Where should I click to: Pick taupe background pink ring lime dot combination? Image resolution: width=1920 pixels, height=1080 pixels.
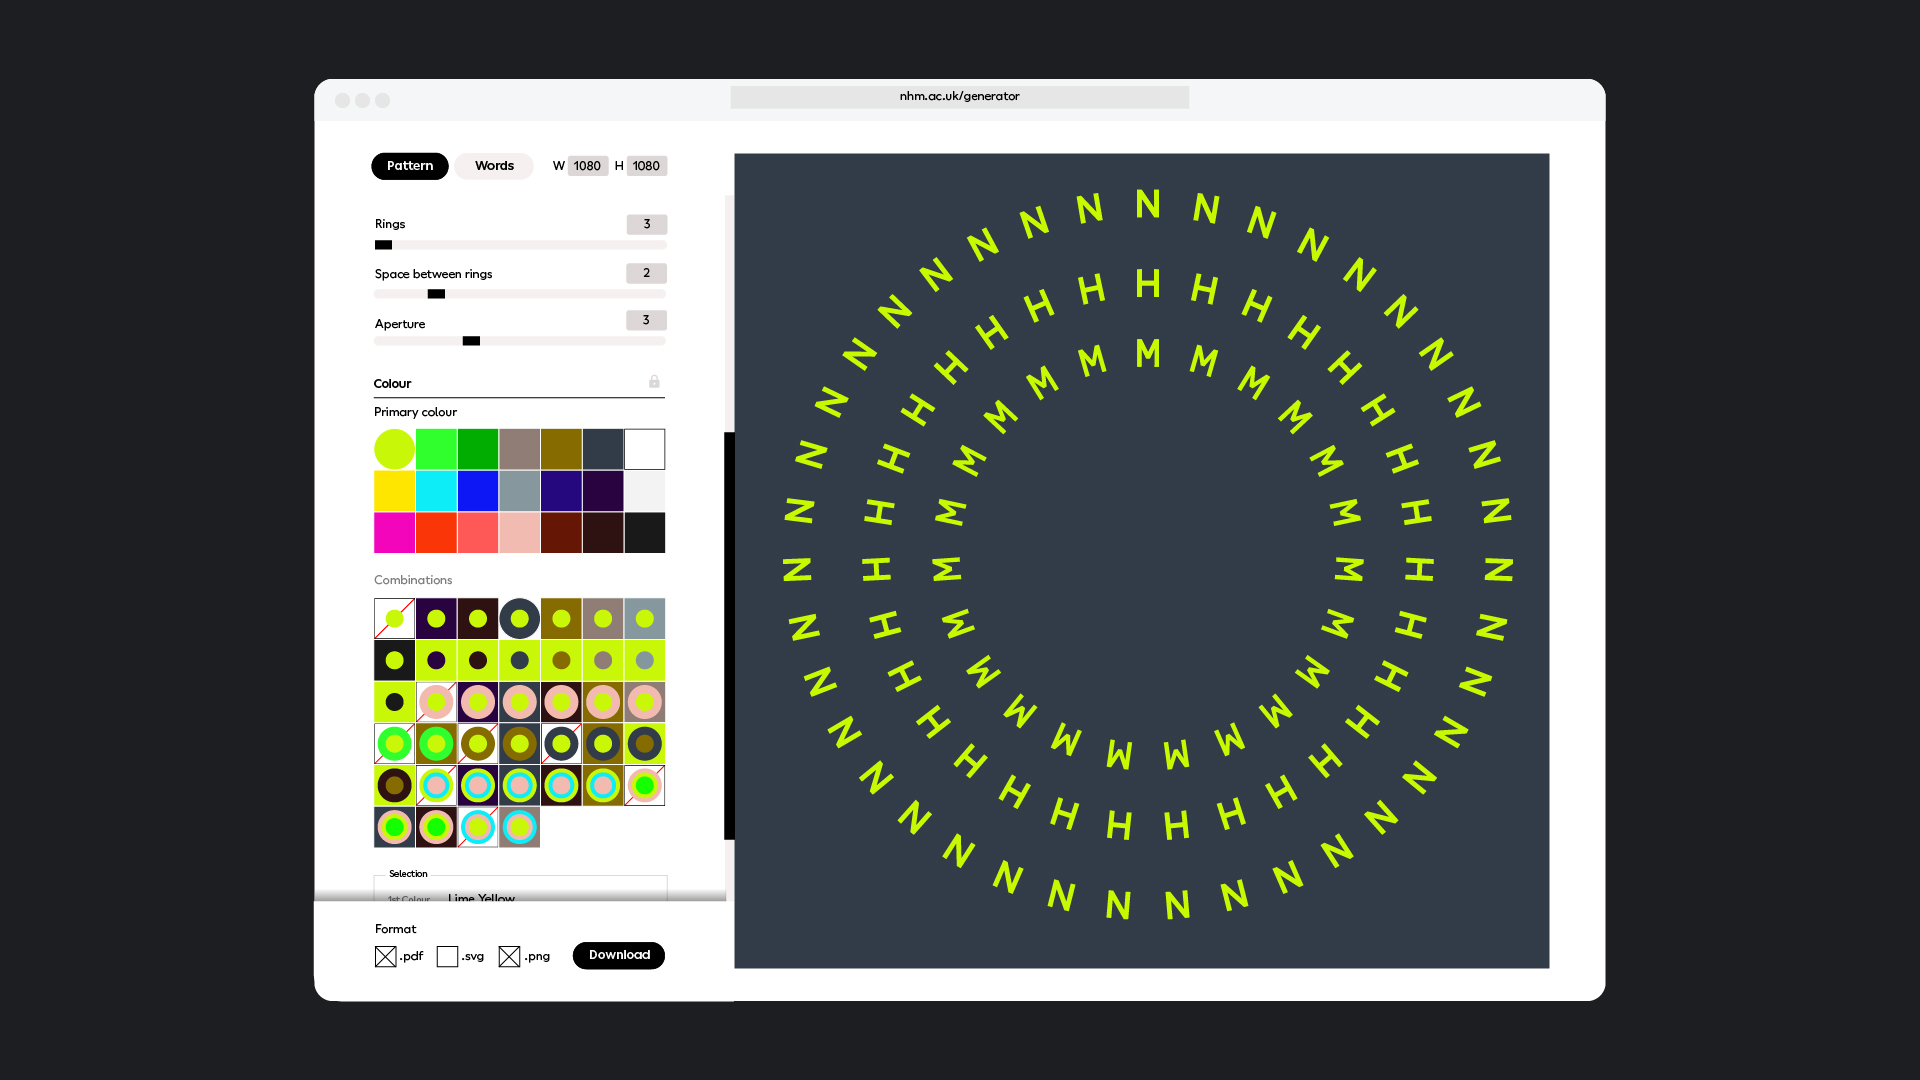pos(644,702)
